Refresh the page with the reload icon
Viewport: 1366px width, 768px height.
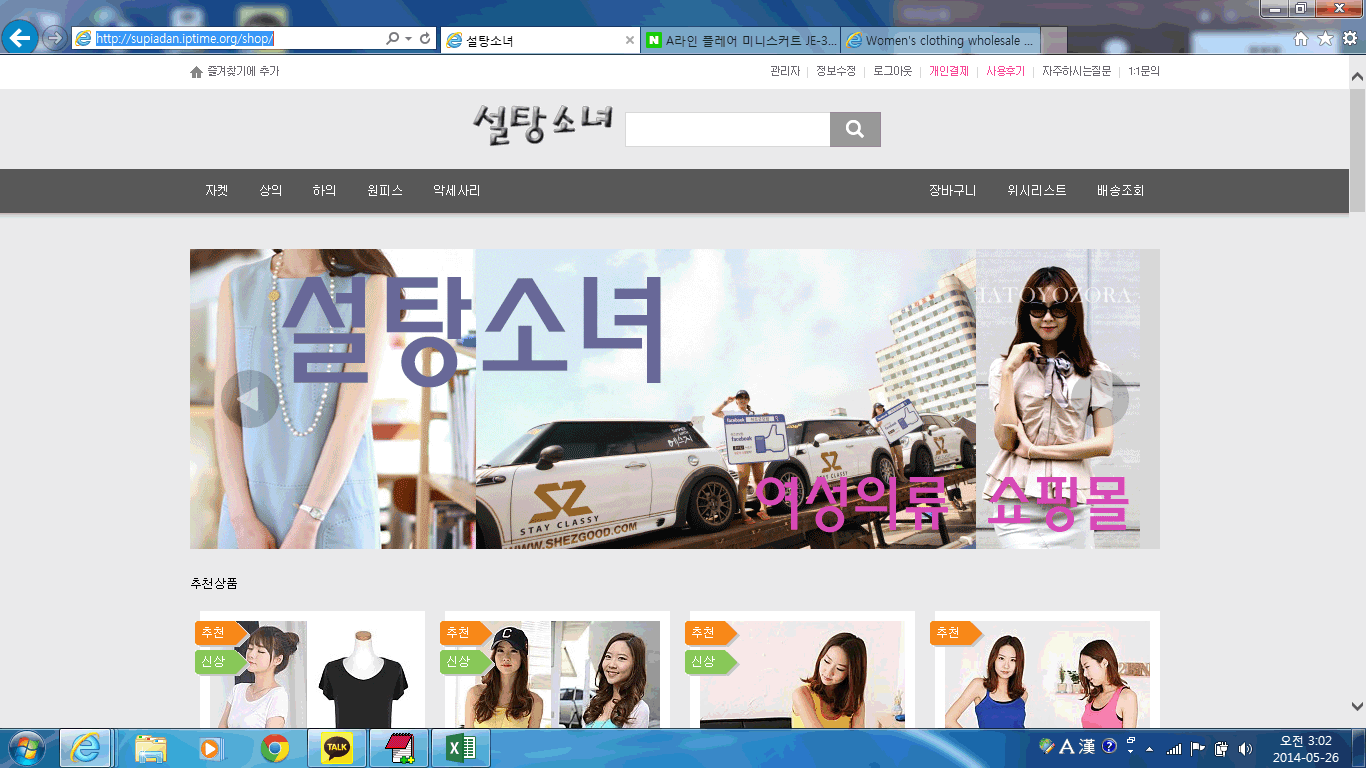point(426,39)
